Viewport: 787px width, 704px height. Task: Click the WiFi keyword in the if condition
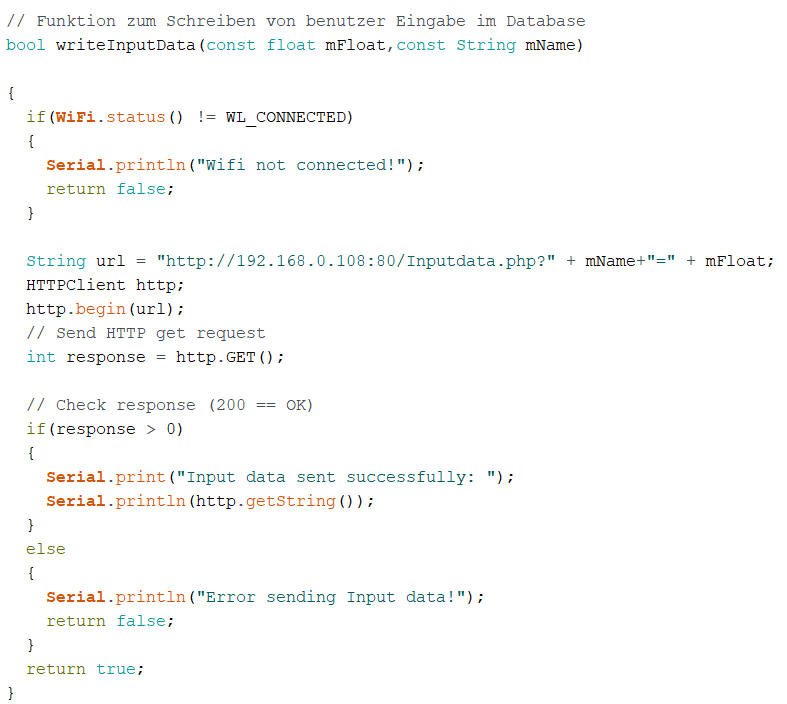coord(75,117)
